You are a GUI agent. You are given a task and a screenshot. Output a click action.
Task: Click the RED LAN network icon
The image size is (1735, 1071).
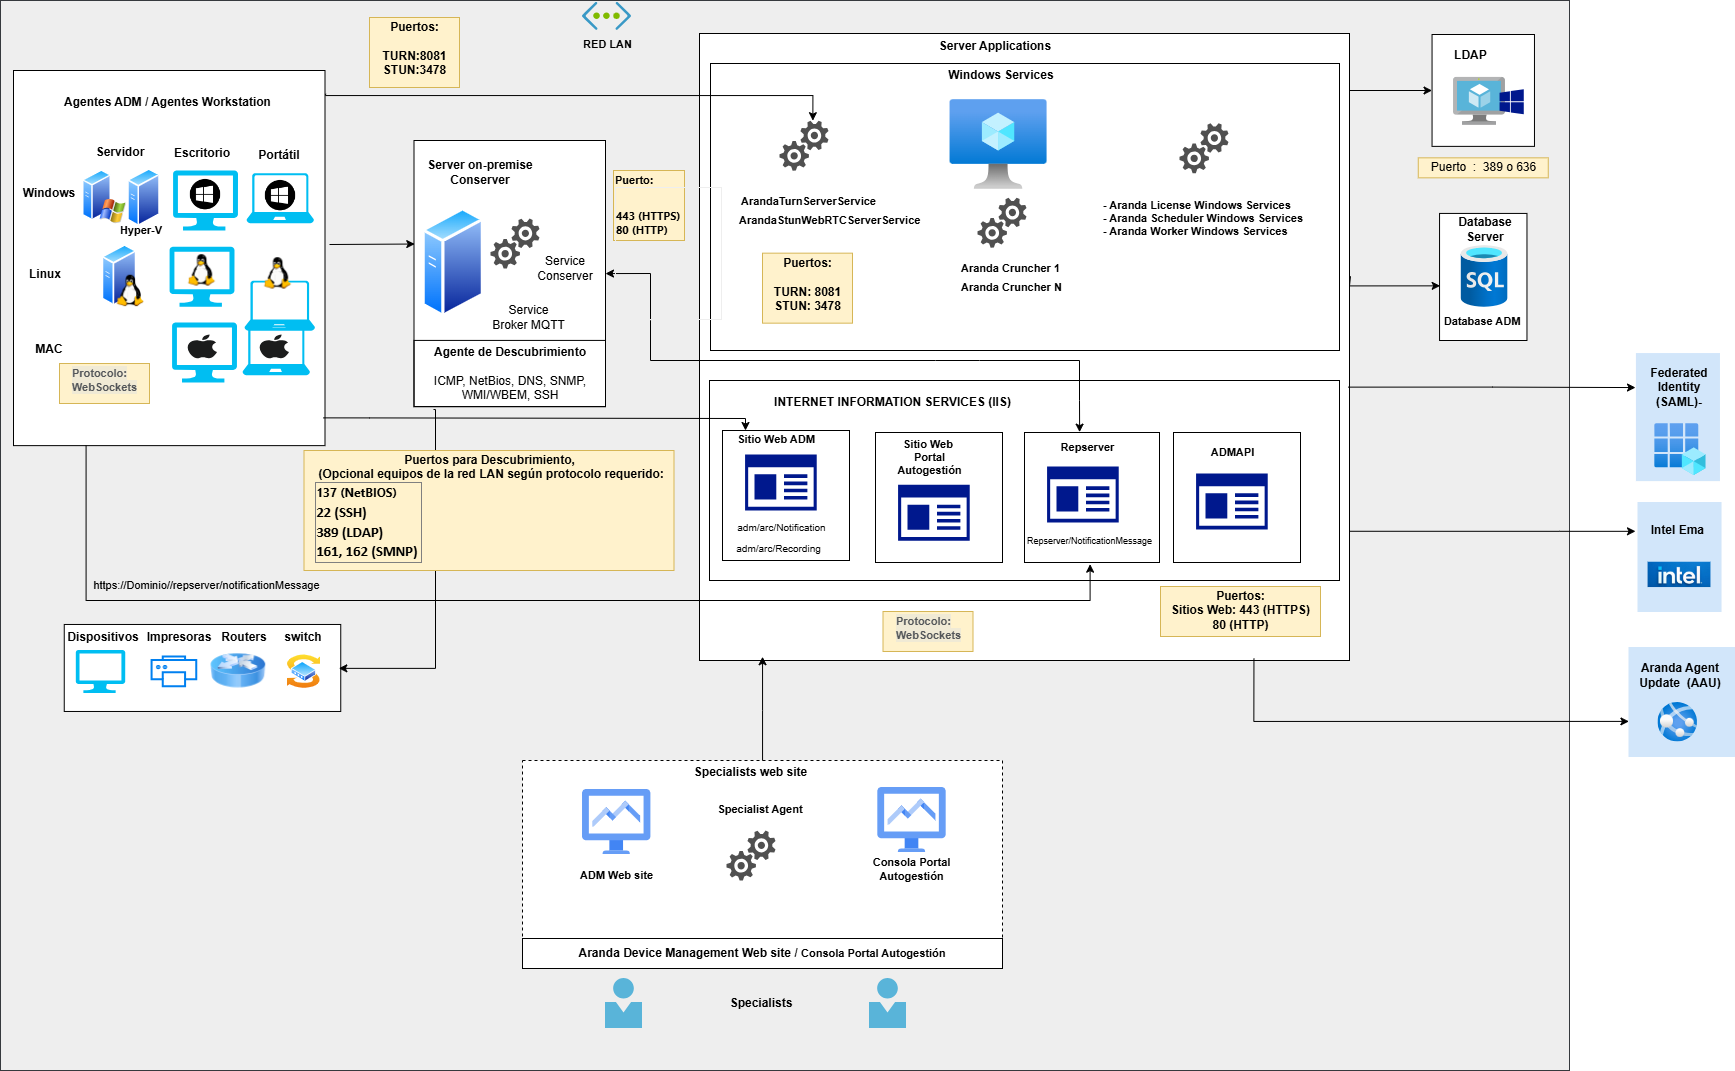(606, 16)
